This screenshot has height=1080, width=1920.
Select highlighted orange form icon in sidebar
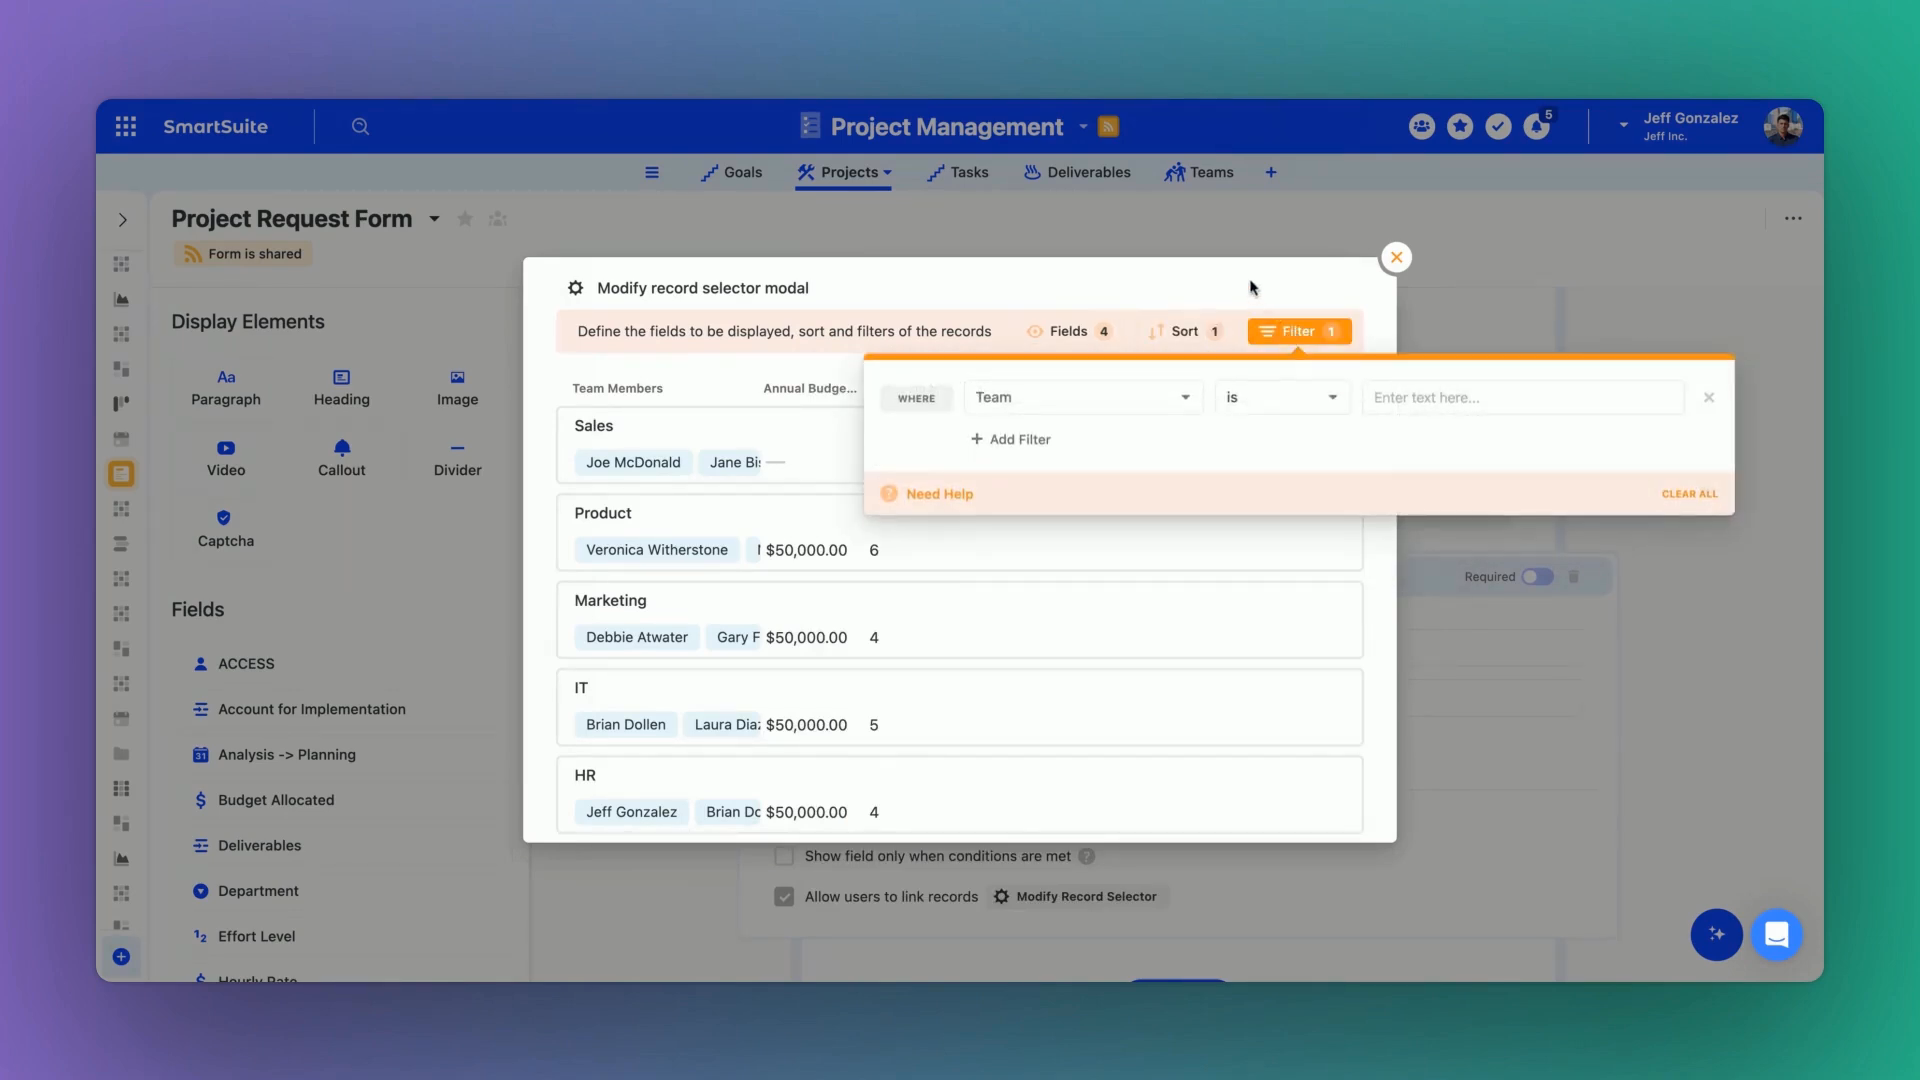pyautogui.click(x=121, y=474)
